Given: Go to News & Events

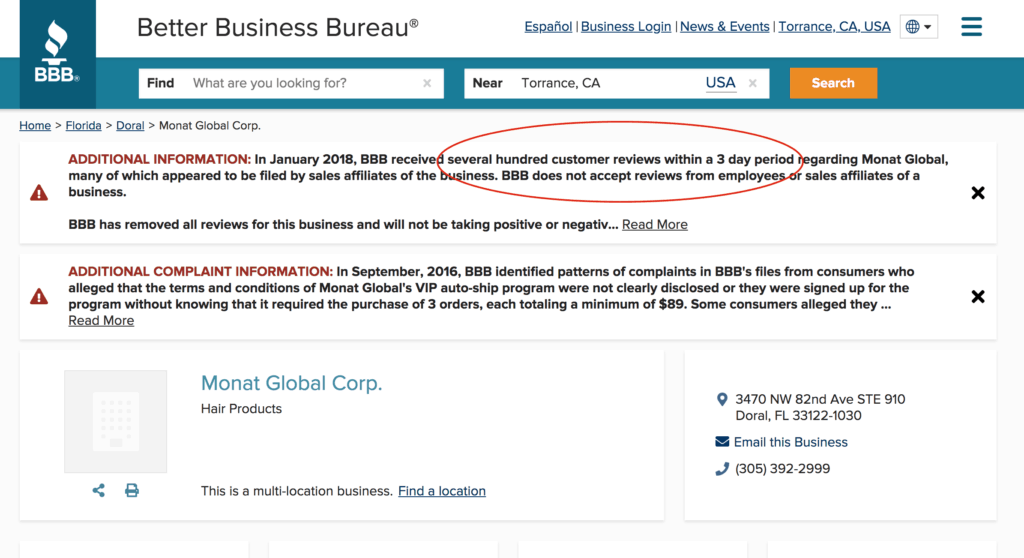Looking at the screenshot, I should point(725,27).
